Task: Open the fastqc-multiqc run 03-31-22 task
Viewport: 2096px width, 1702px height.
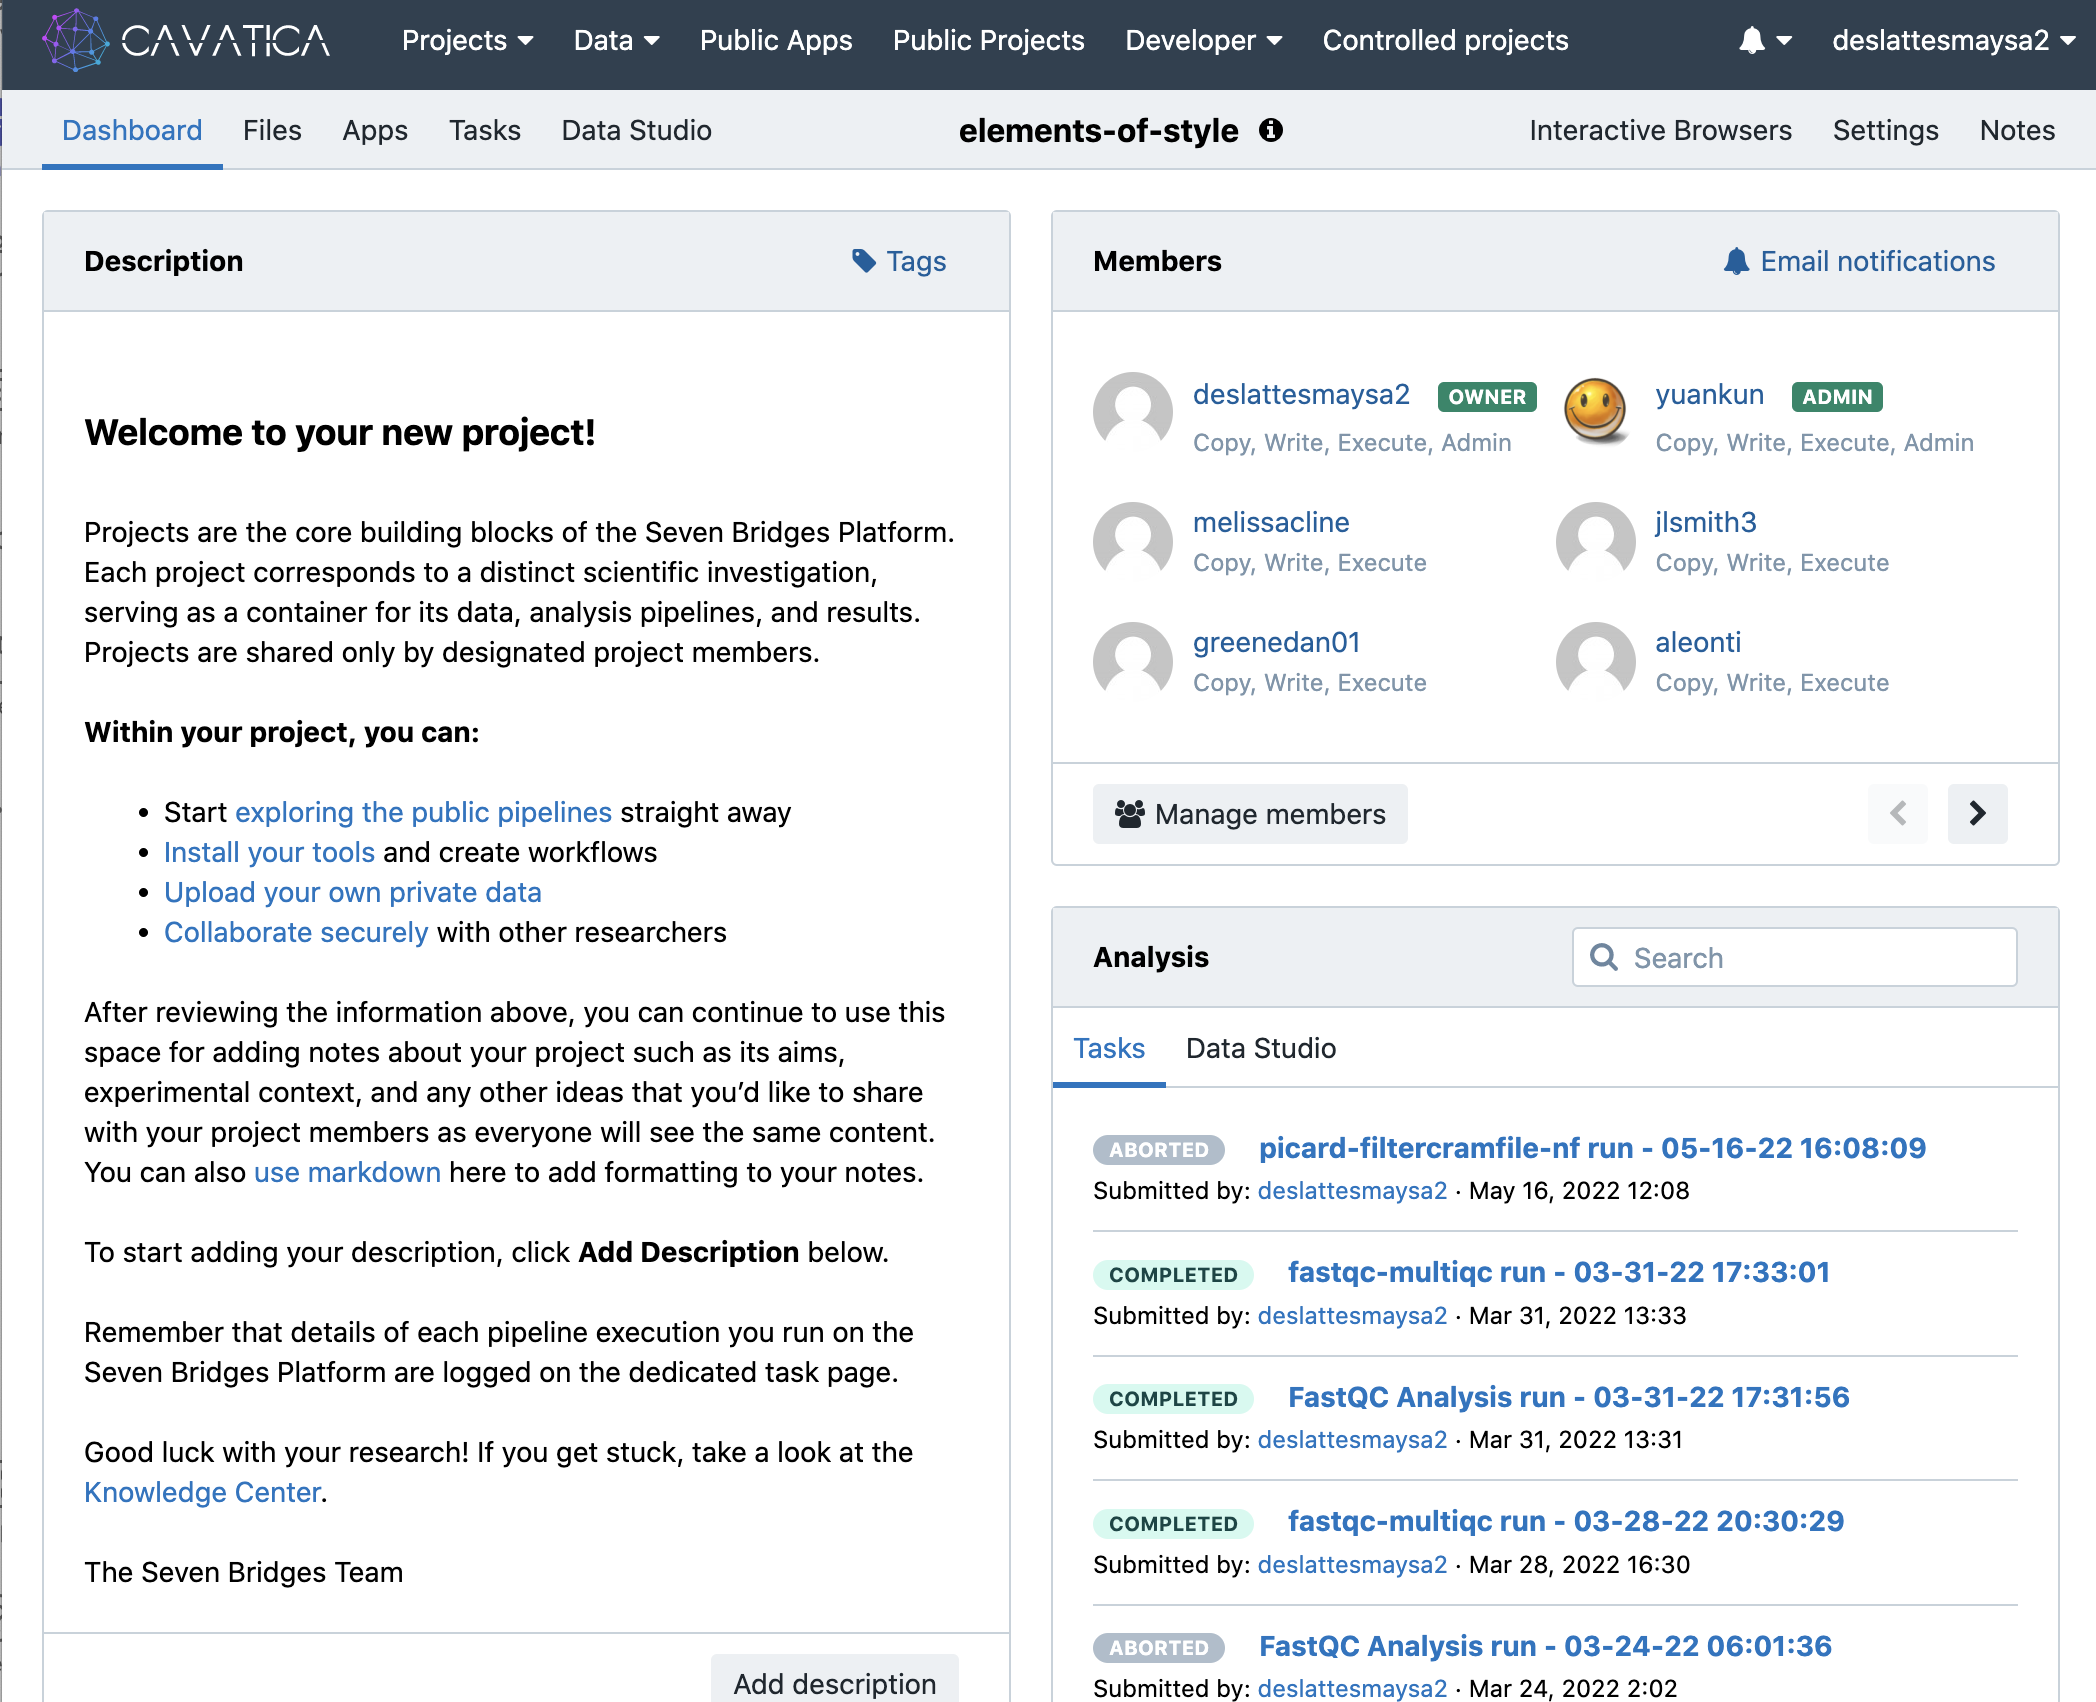Action: click(1558, 1272)
